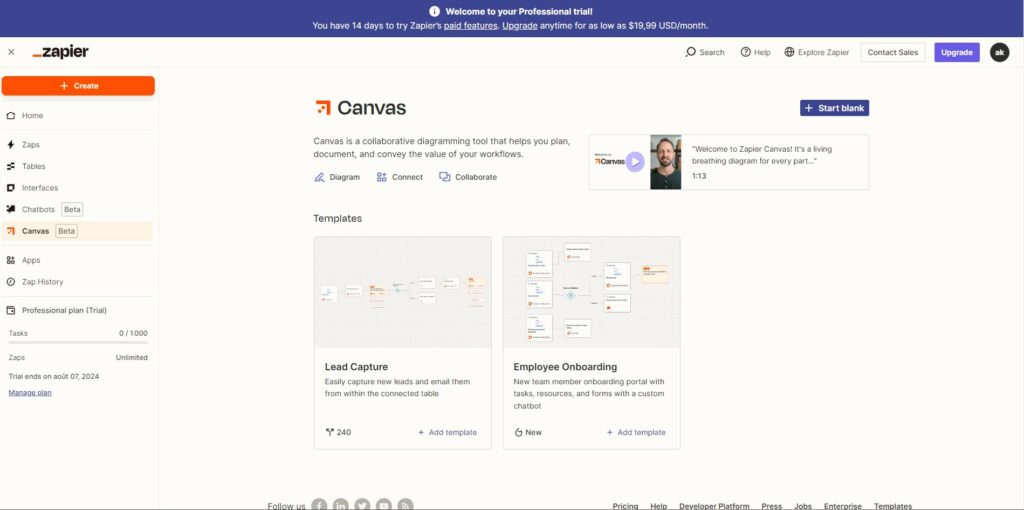1024x510 pixels.
Task: Click the purple Upgrade button
Action: [957, 52]
